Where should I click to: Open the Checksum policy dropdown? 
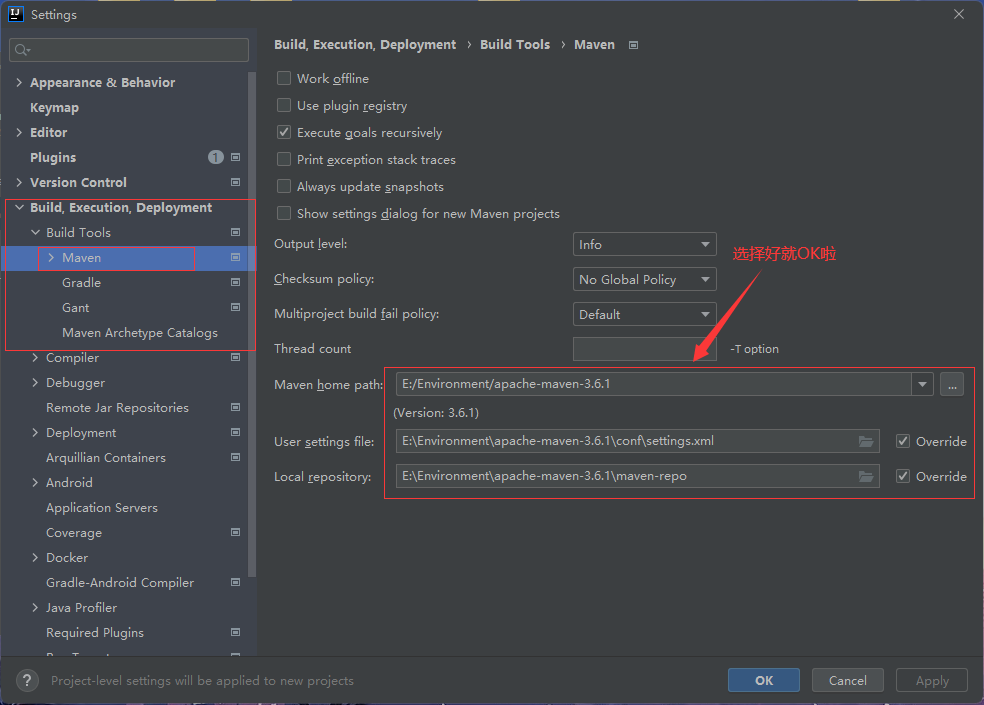(644, 279)
